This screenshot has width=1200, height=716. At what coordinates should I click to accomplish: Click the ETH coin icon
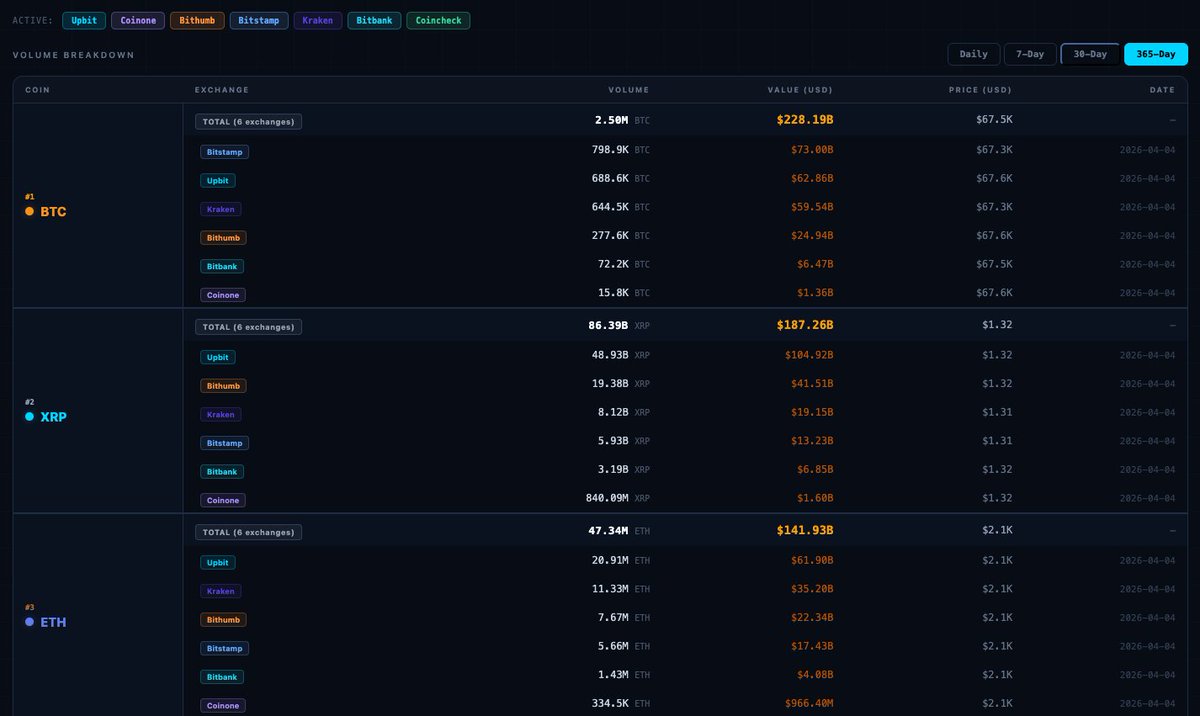point(30,622)
